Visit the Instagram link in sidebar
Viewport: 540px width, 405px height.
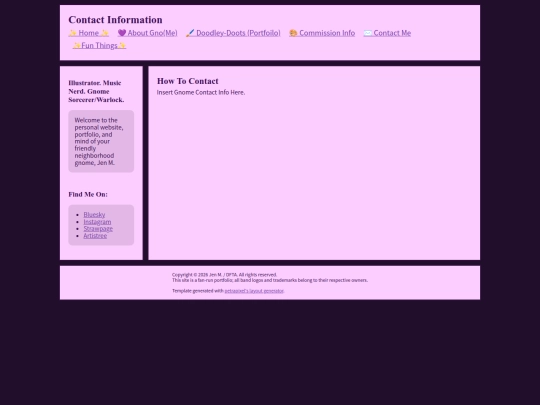pos(97,222)
